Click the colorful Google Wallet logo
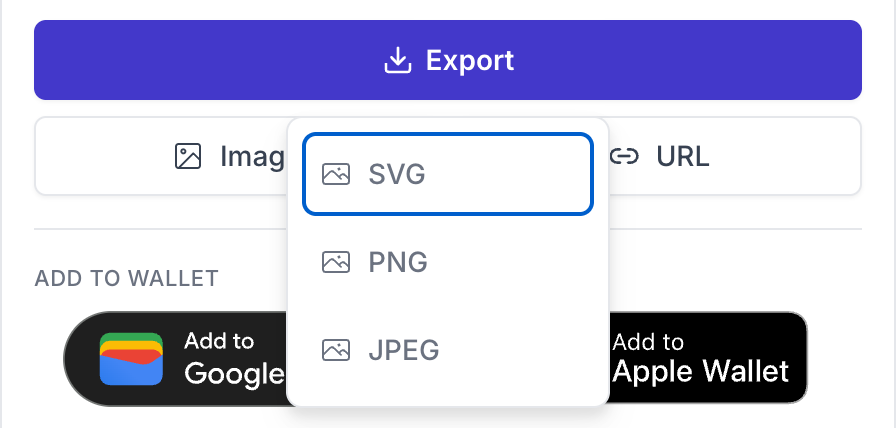The image size is (896, 428). 131,359
